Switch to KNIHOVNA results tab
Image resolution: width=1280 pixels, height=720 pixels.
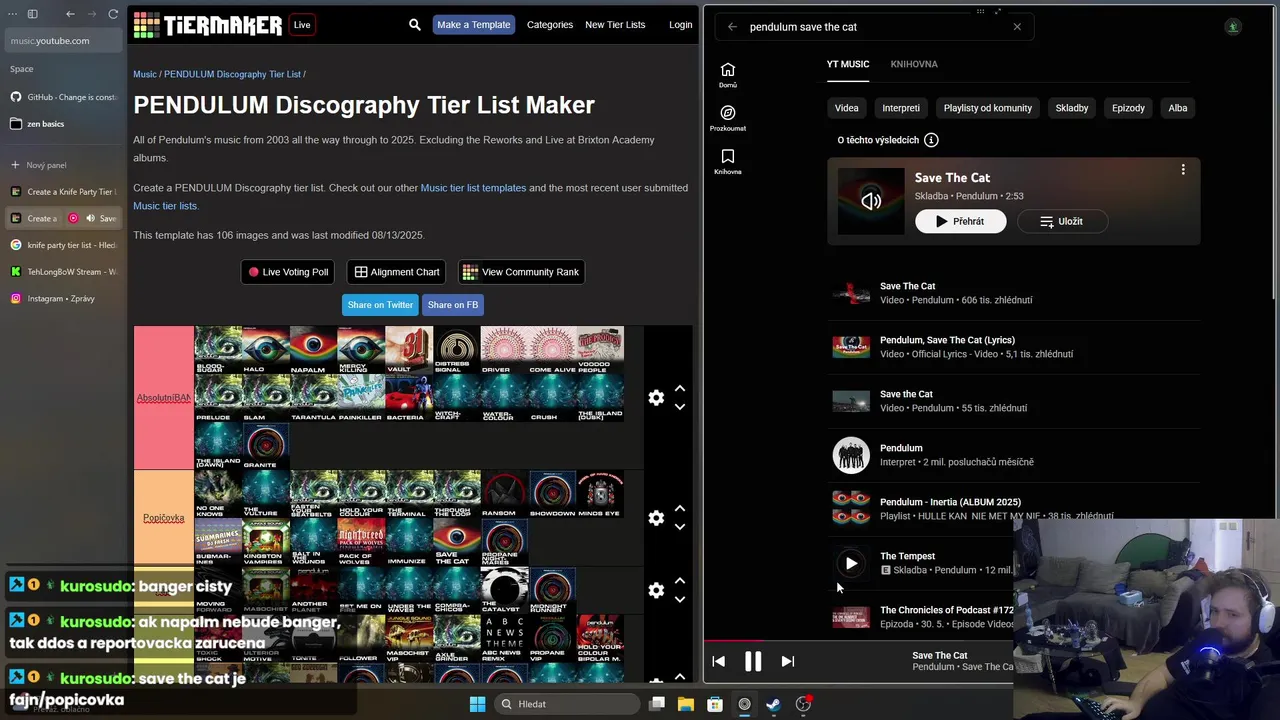[x=914, y=64]
